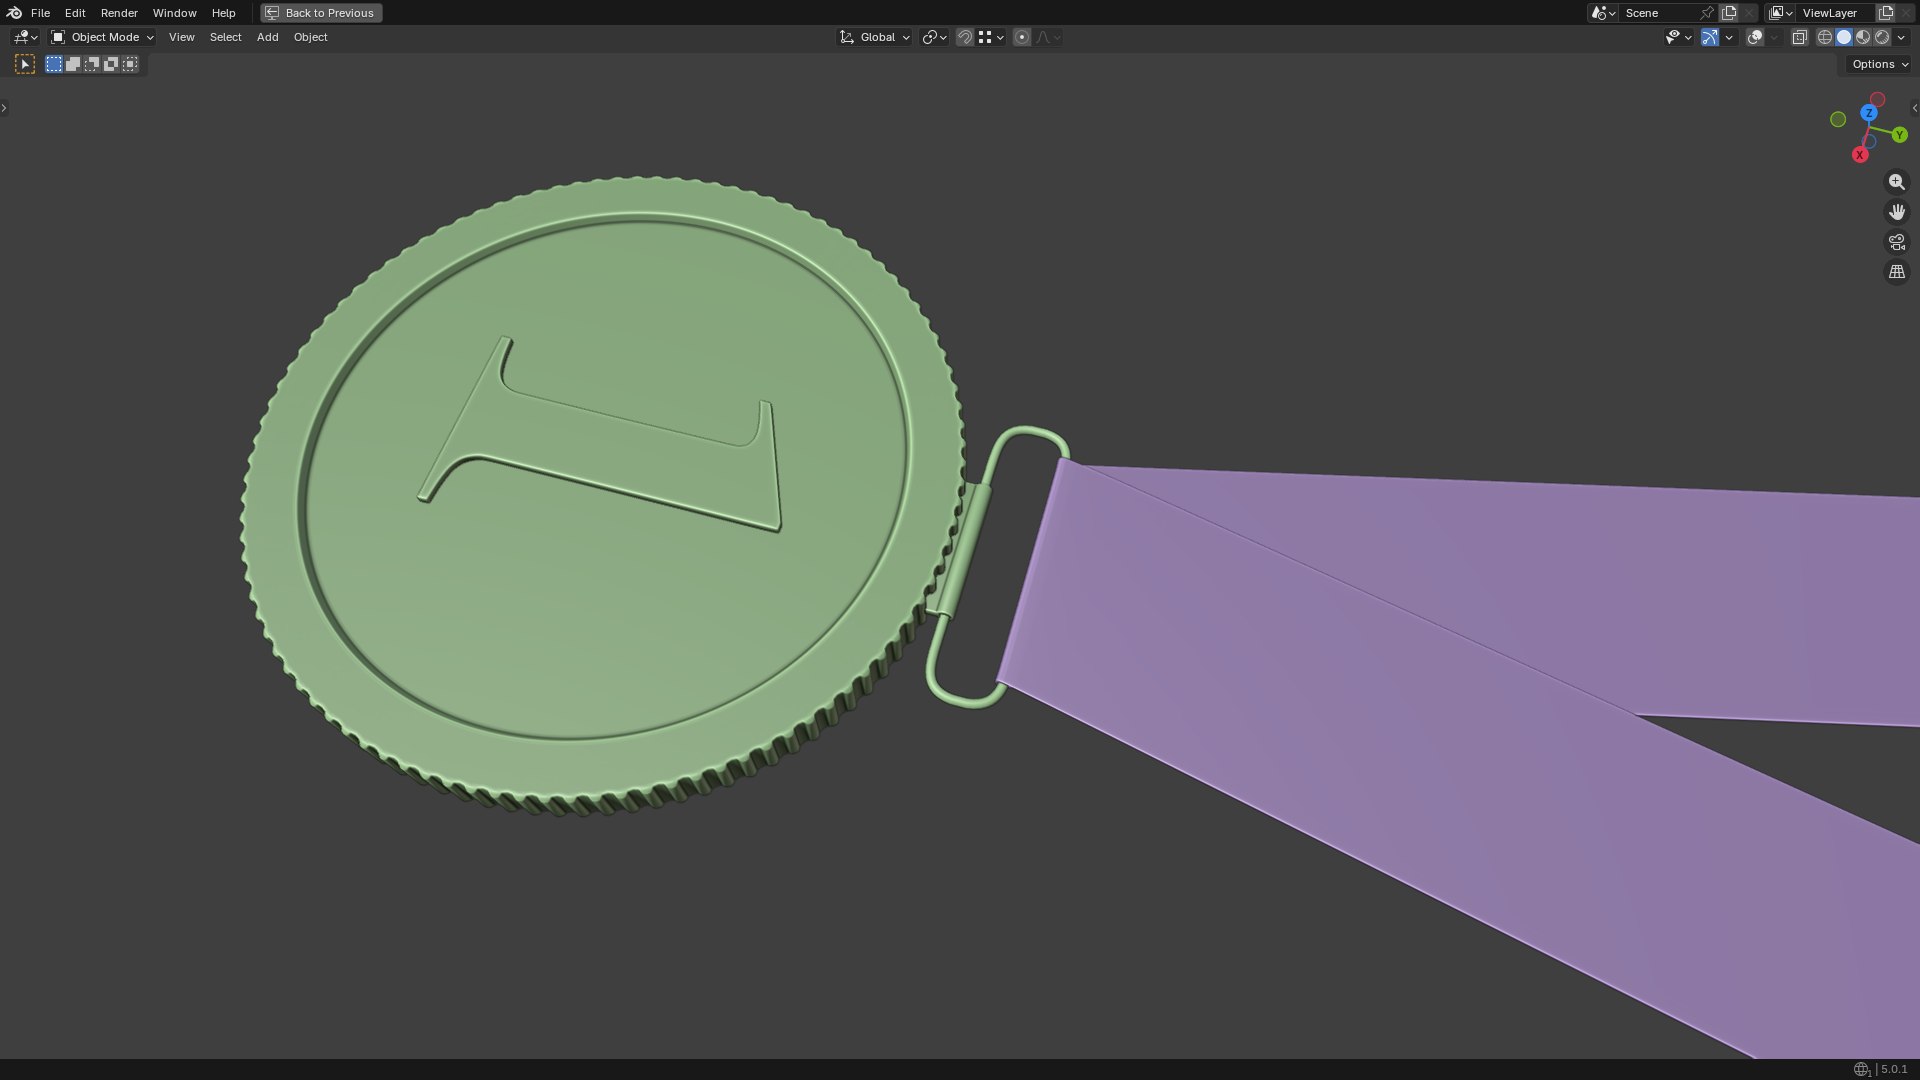Click the Z axis on navigation gizmo
The width and height of the screenshot is (1920, 1080).
click(x=1869, y=113)
